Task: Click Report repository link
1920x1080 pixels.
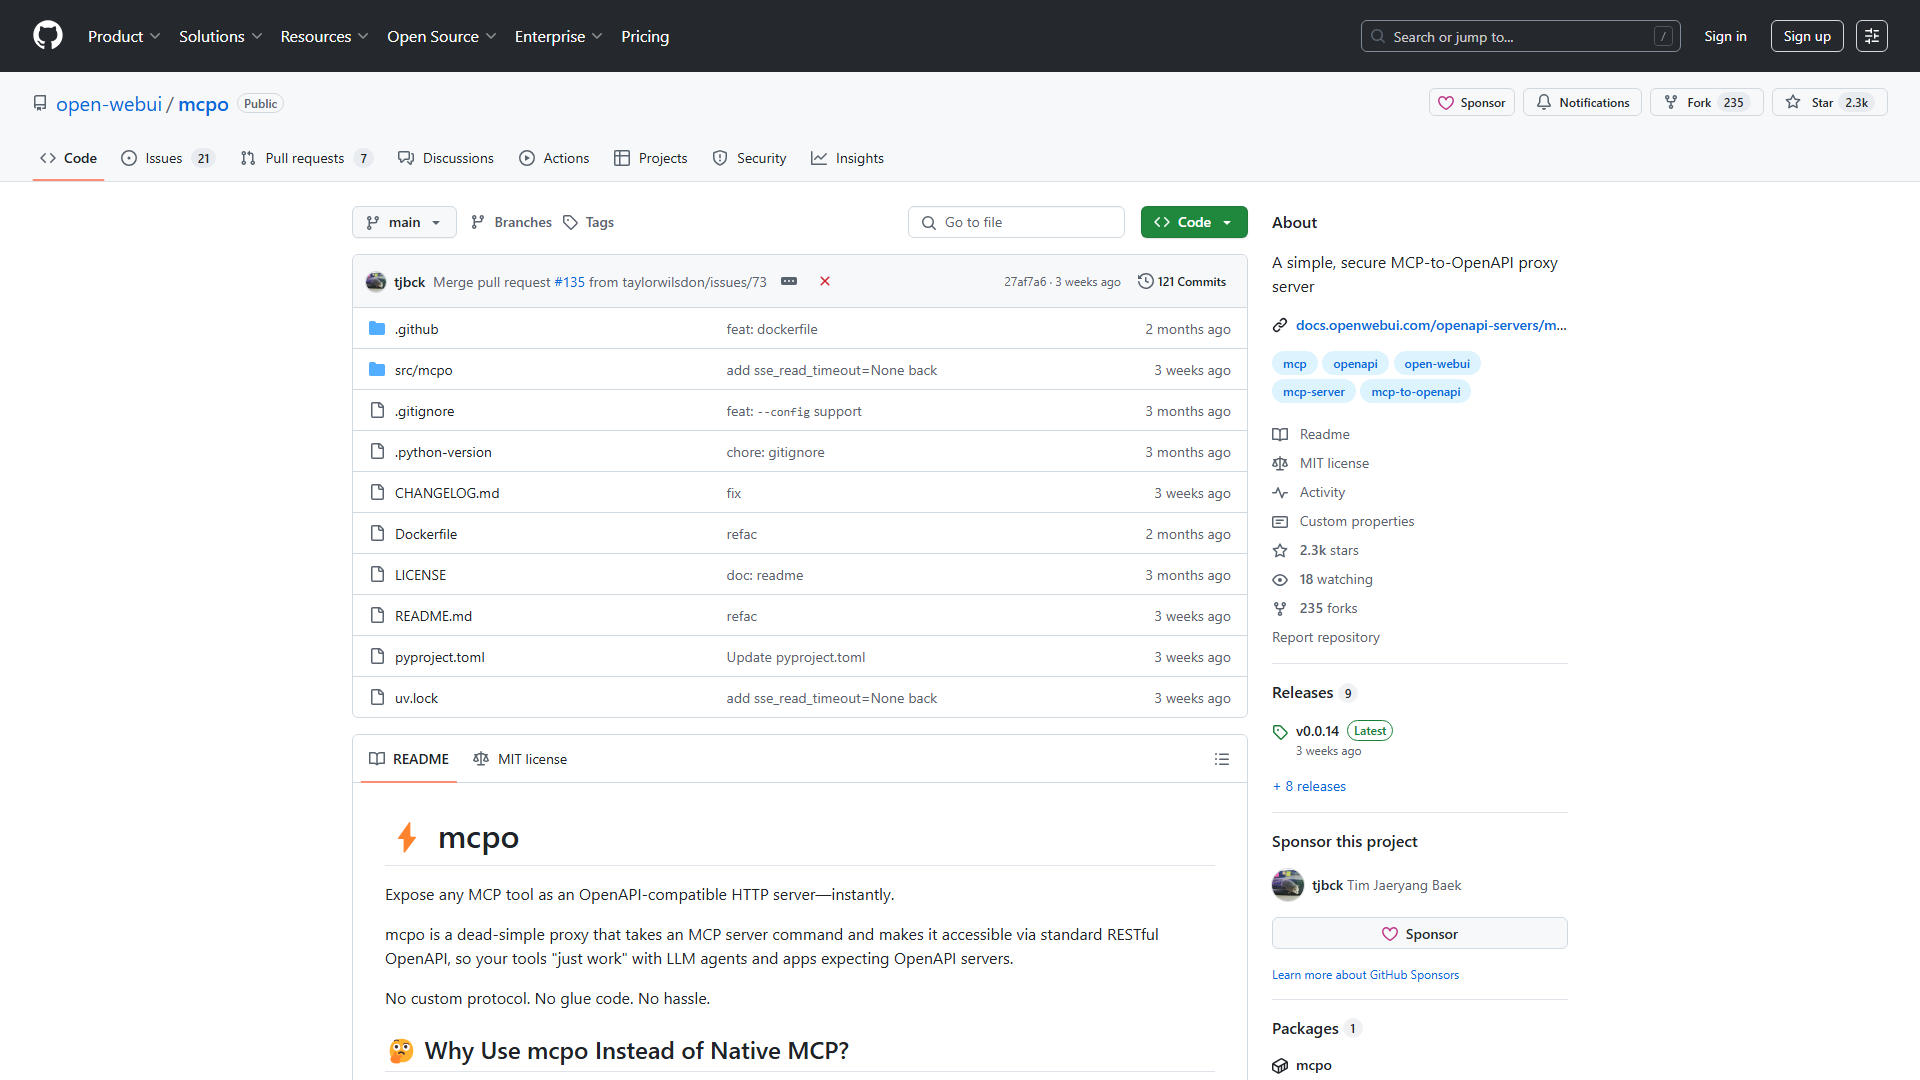Action: tap(1325, 637)
